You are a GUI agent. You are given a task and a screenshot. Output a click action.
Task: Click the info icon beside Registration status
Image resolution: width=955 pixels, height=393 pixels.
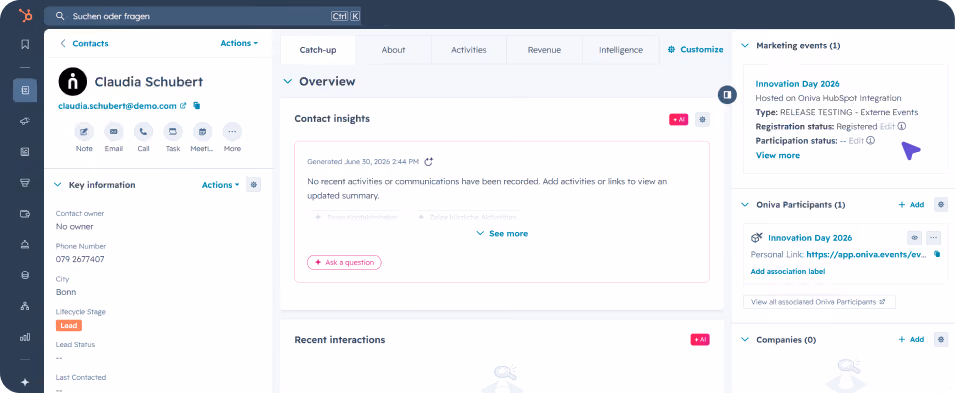(902, 127)
